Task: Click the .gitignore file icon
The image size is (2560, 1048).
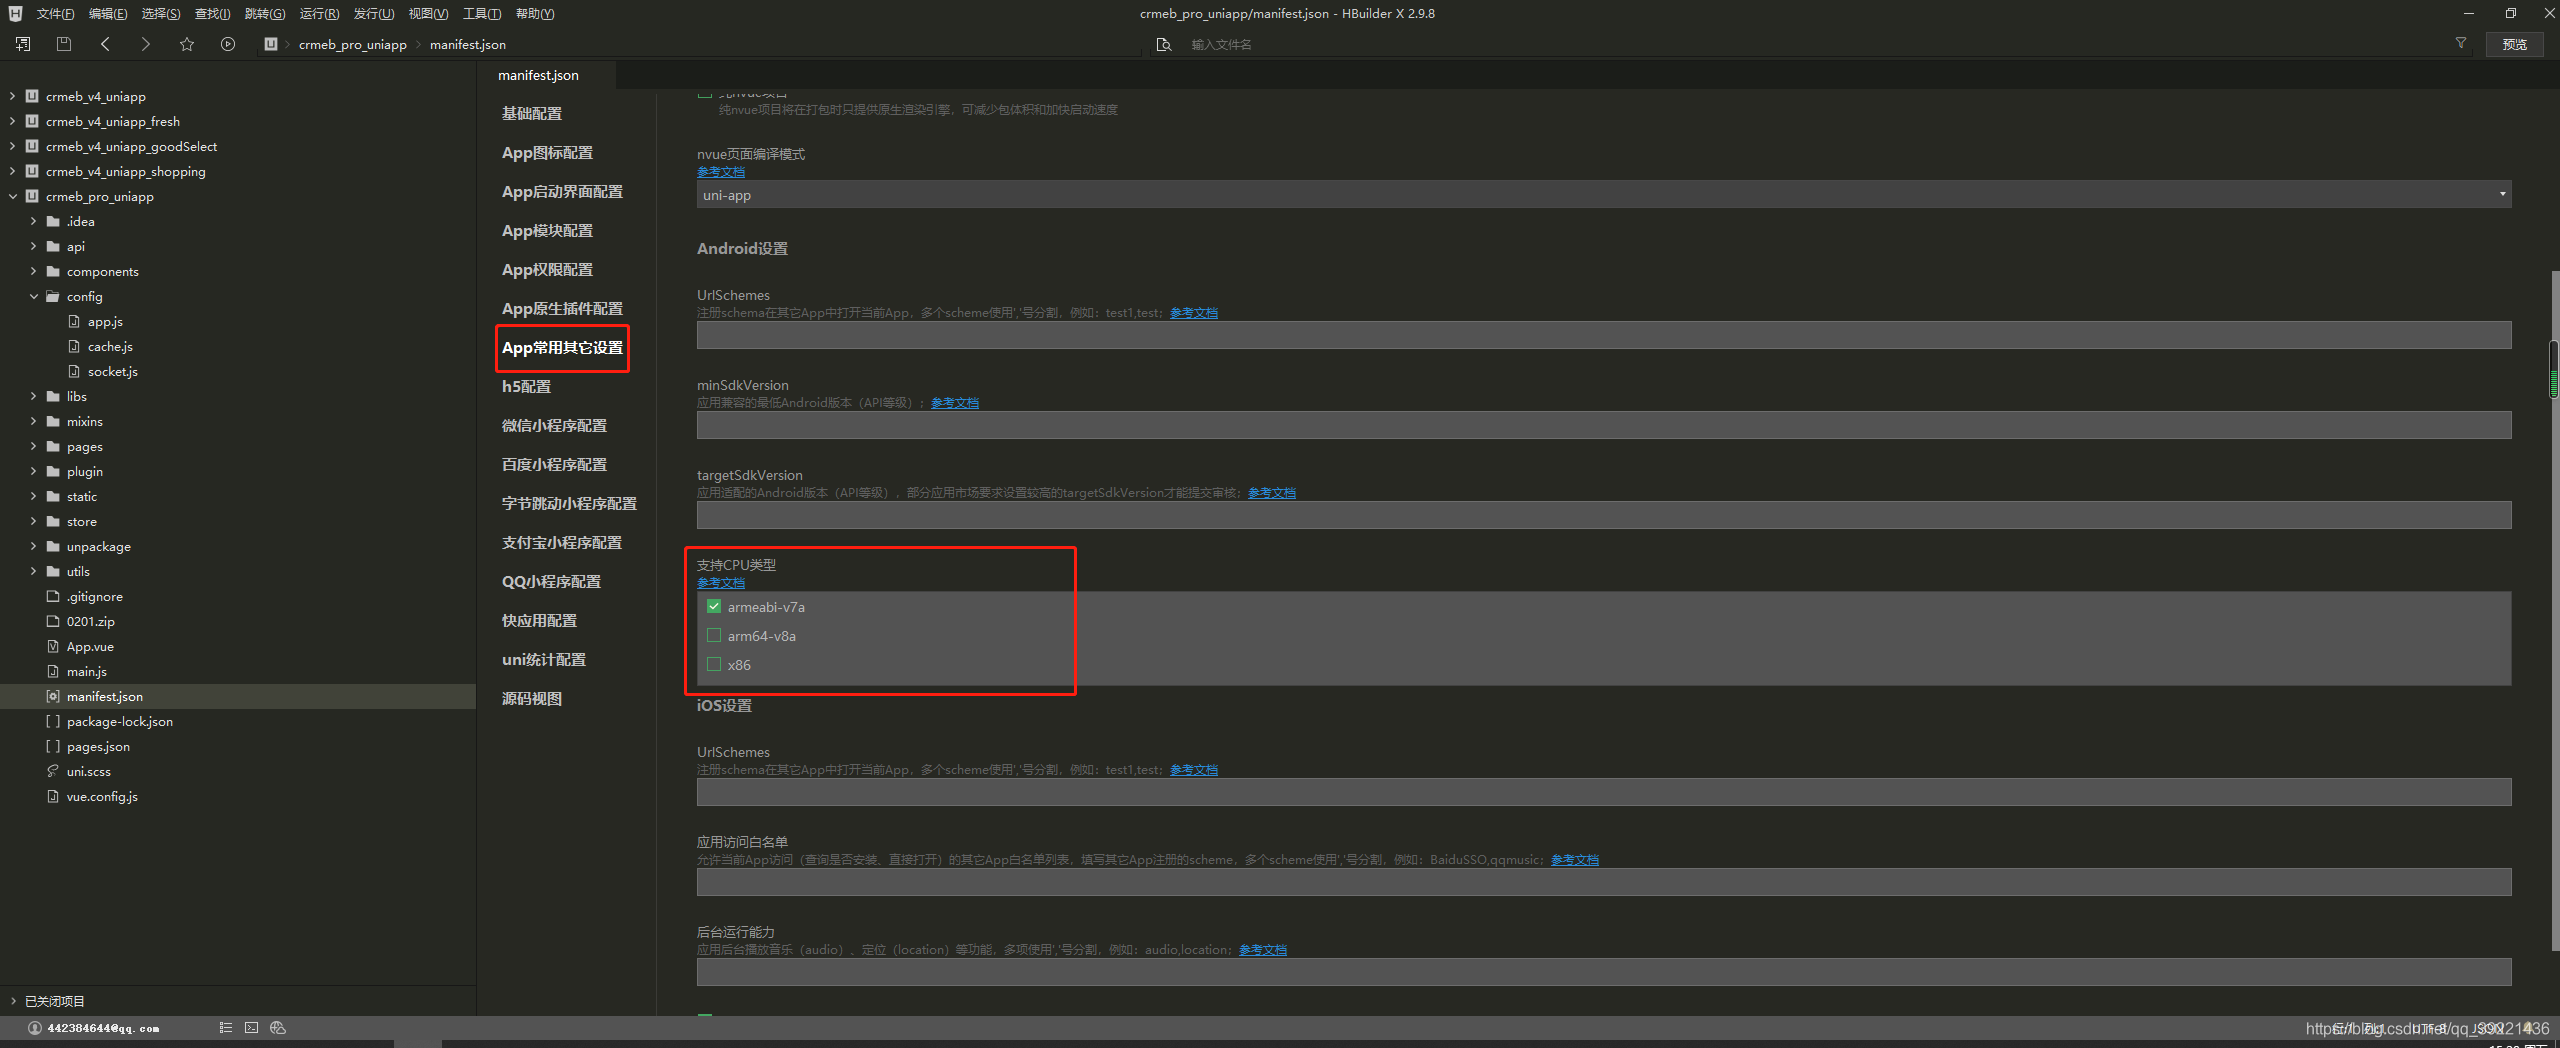Action: pyautogui.click(x=53, y=596)
